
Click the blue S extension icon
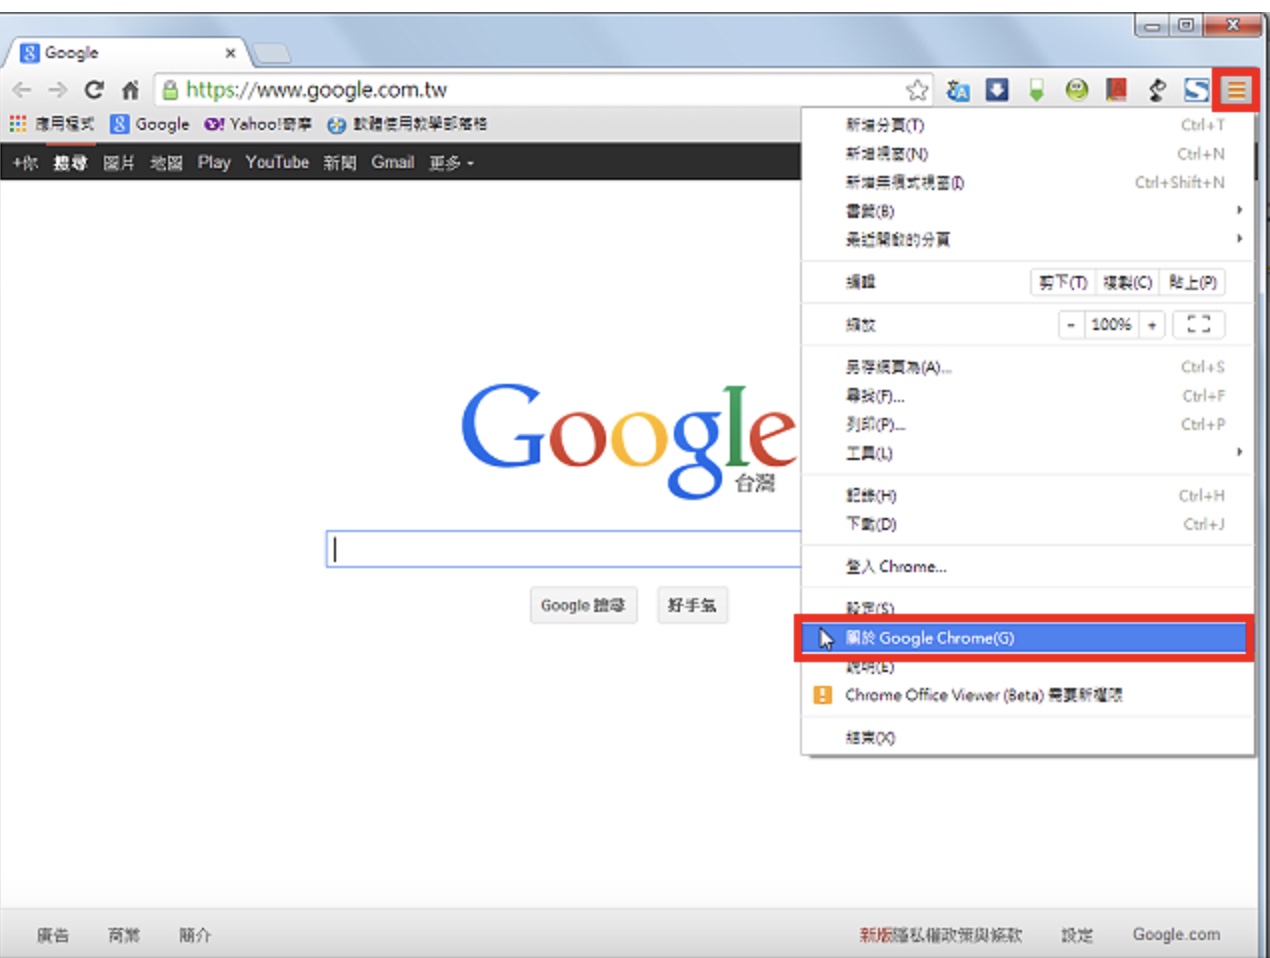tap(1197, 90)
